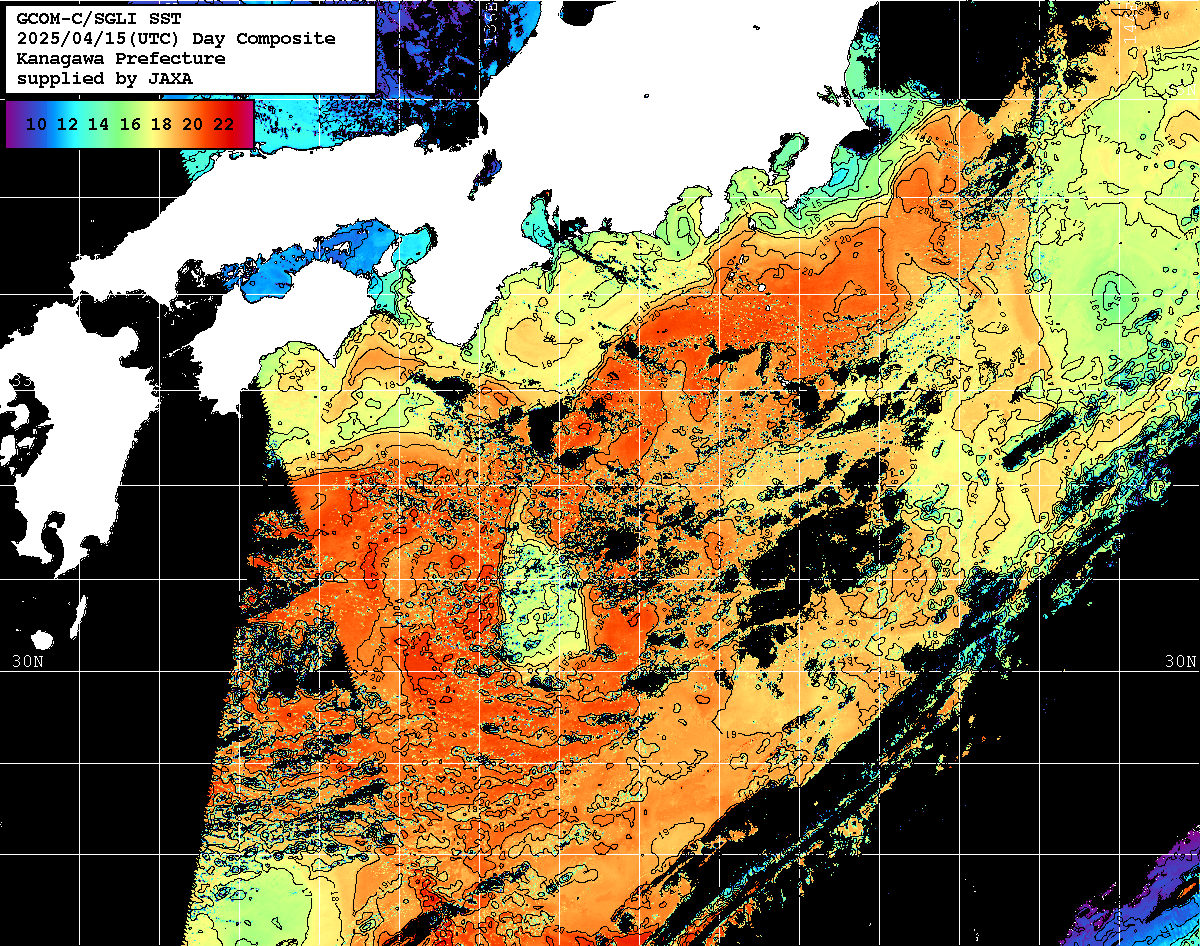Click the '16' value on the temperature legend
Image resolution: width=1200 pixels, height=946 pixels.
130,124
